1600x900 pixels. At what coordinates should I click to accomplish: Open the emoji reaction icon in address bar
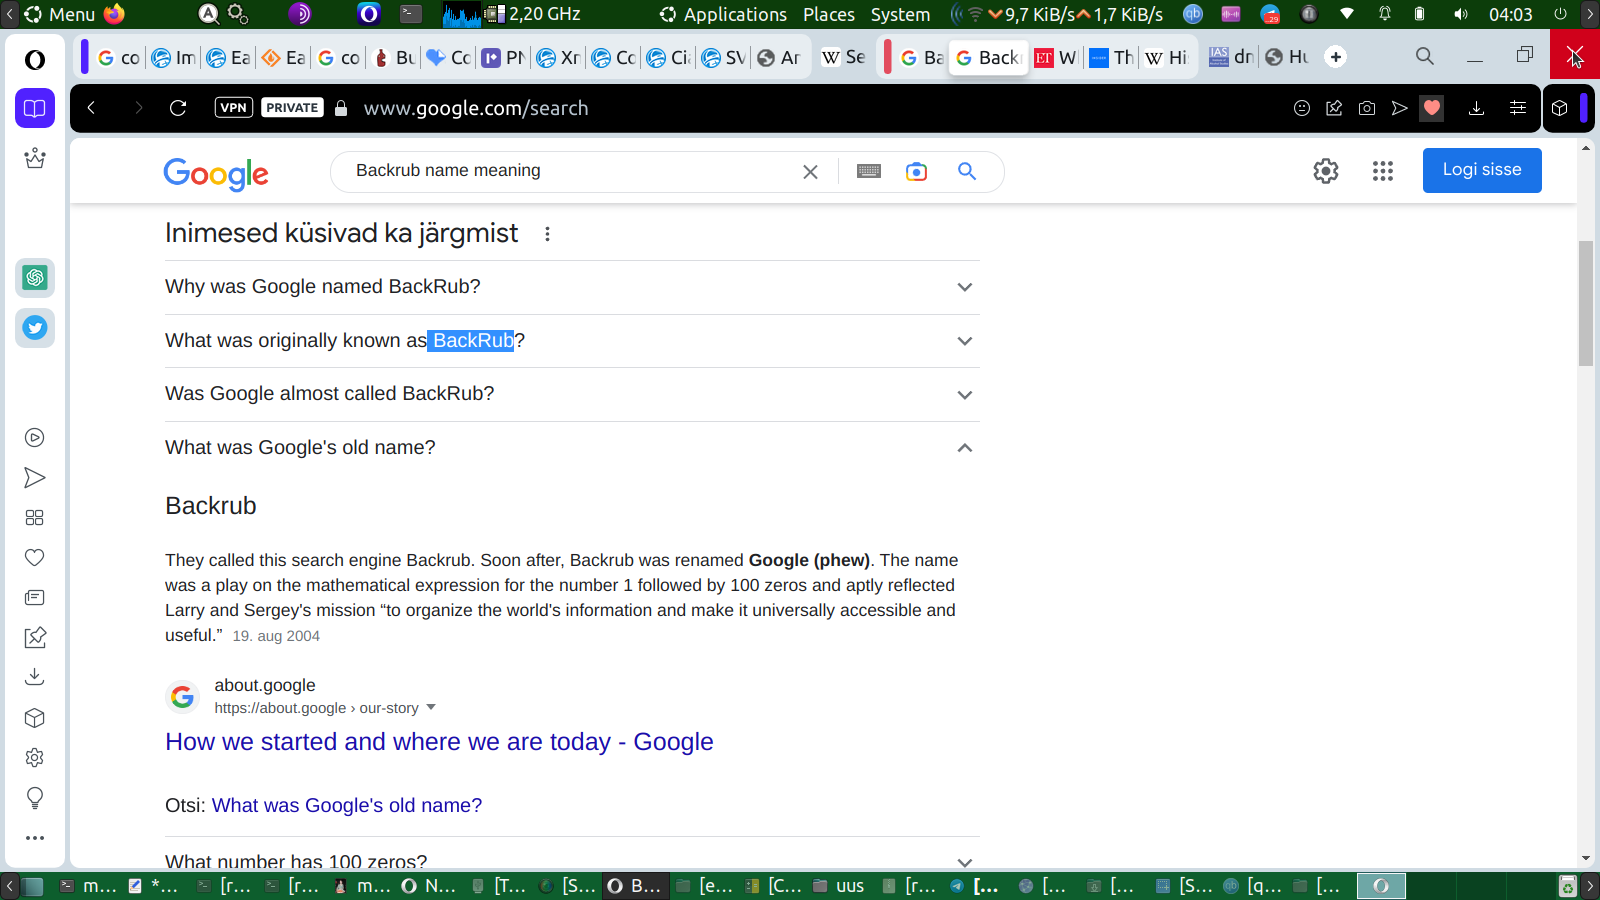[1302, 108]
